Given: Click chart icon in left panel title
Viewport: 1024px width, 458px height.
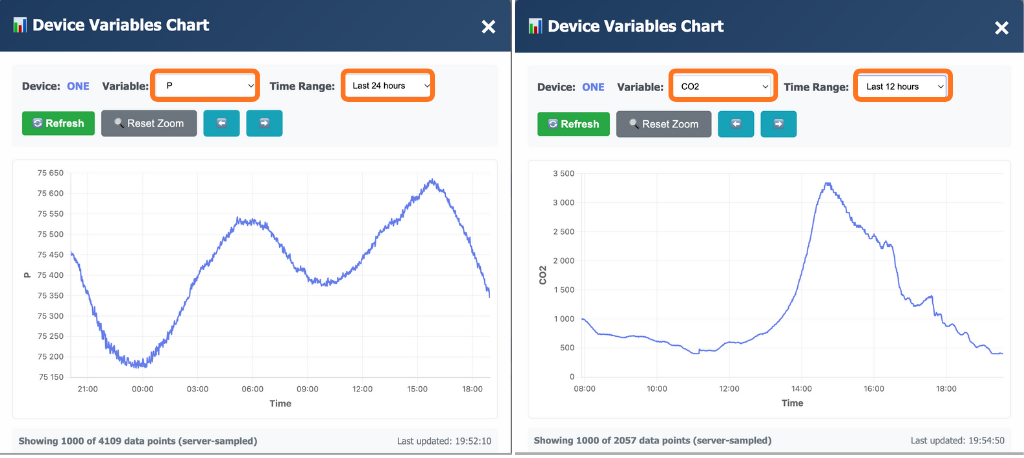Looking at the screenshot, I should tap(20, 25).
